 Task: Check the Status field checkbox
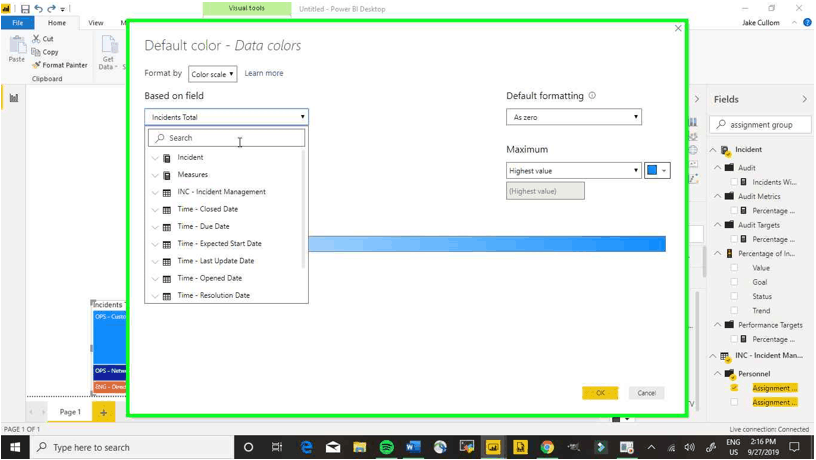point(734,296)
